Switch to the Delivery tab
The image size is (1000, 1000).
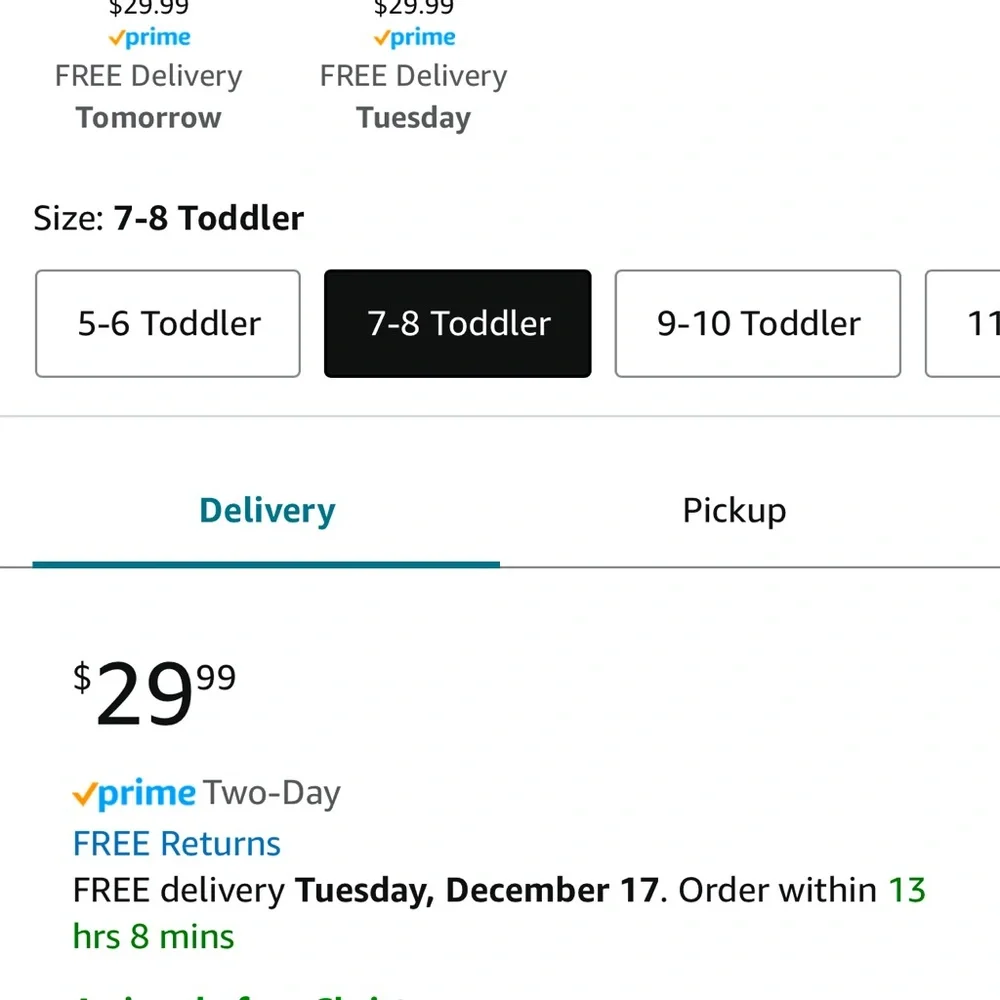point(267,511)
